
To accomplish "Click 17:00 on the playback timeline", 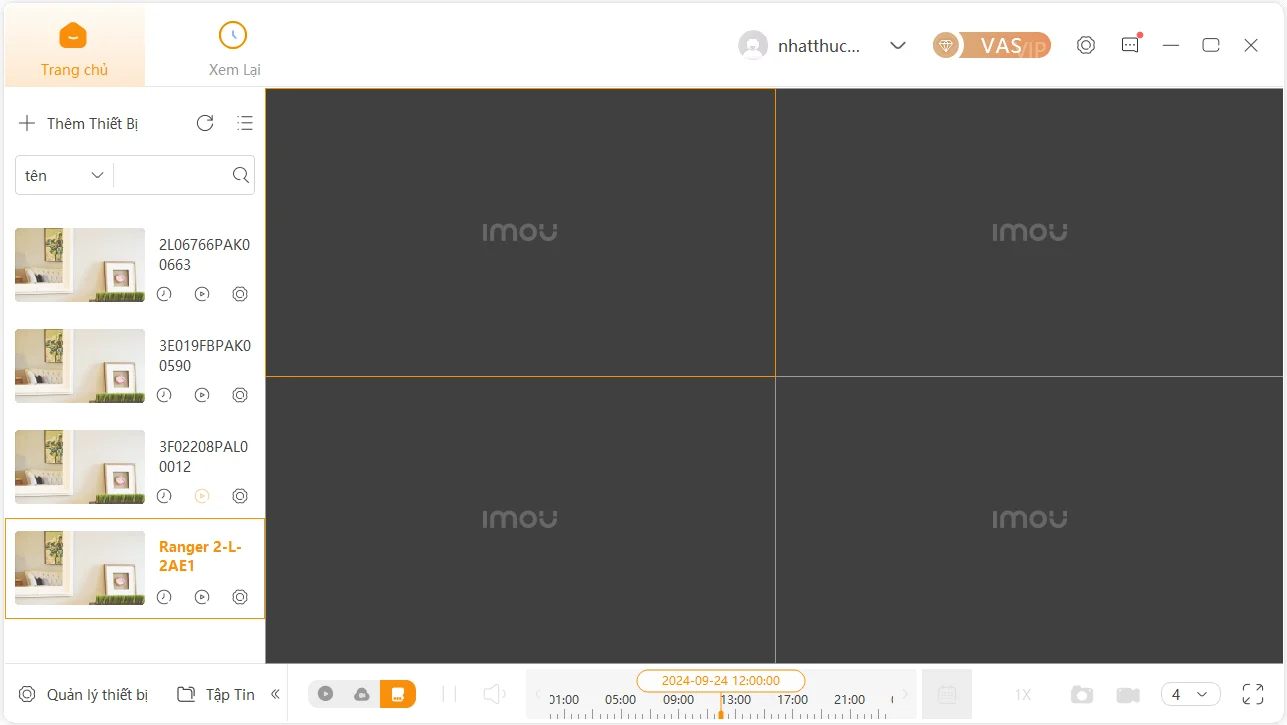I will tap(793, 700).
